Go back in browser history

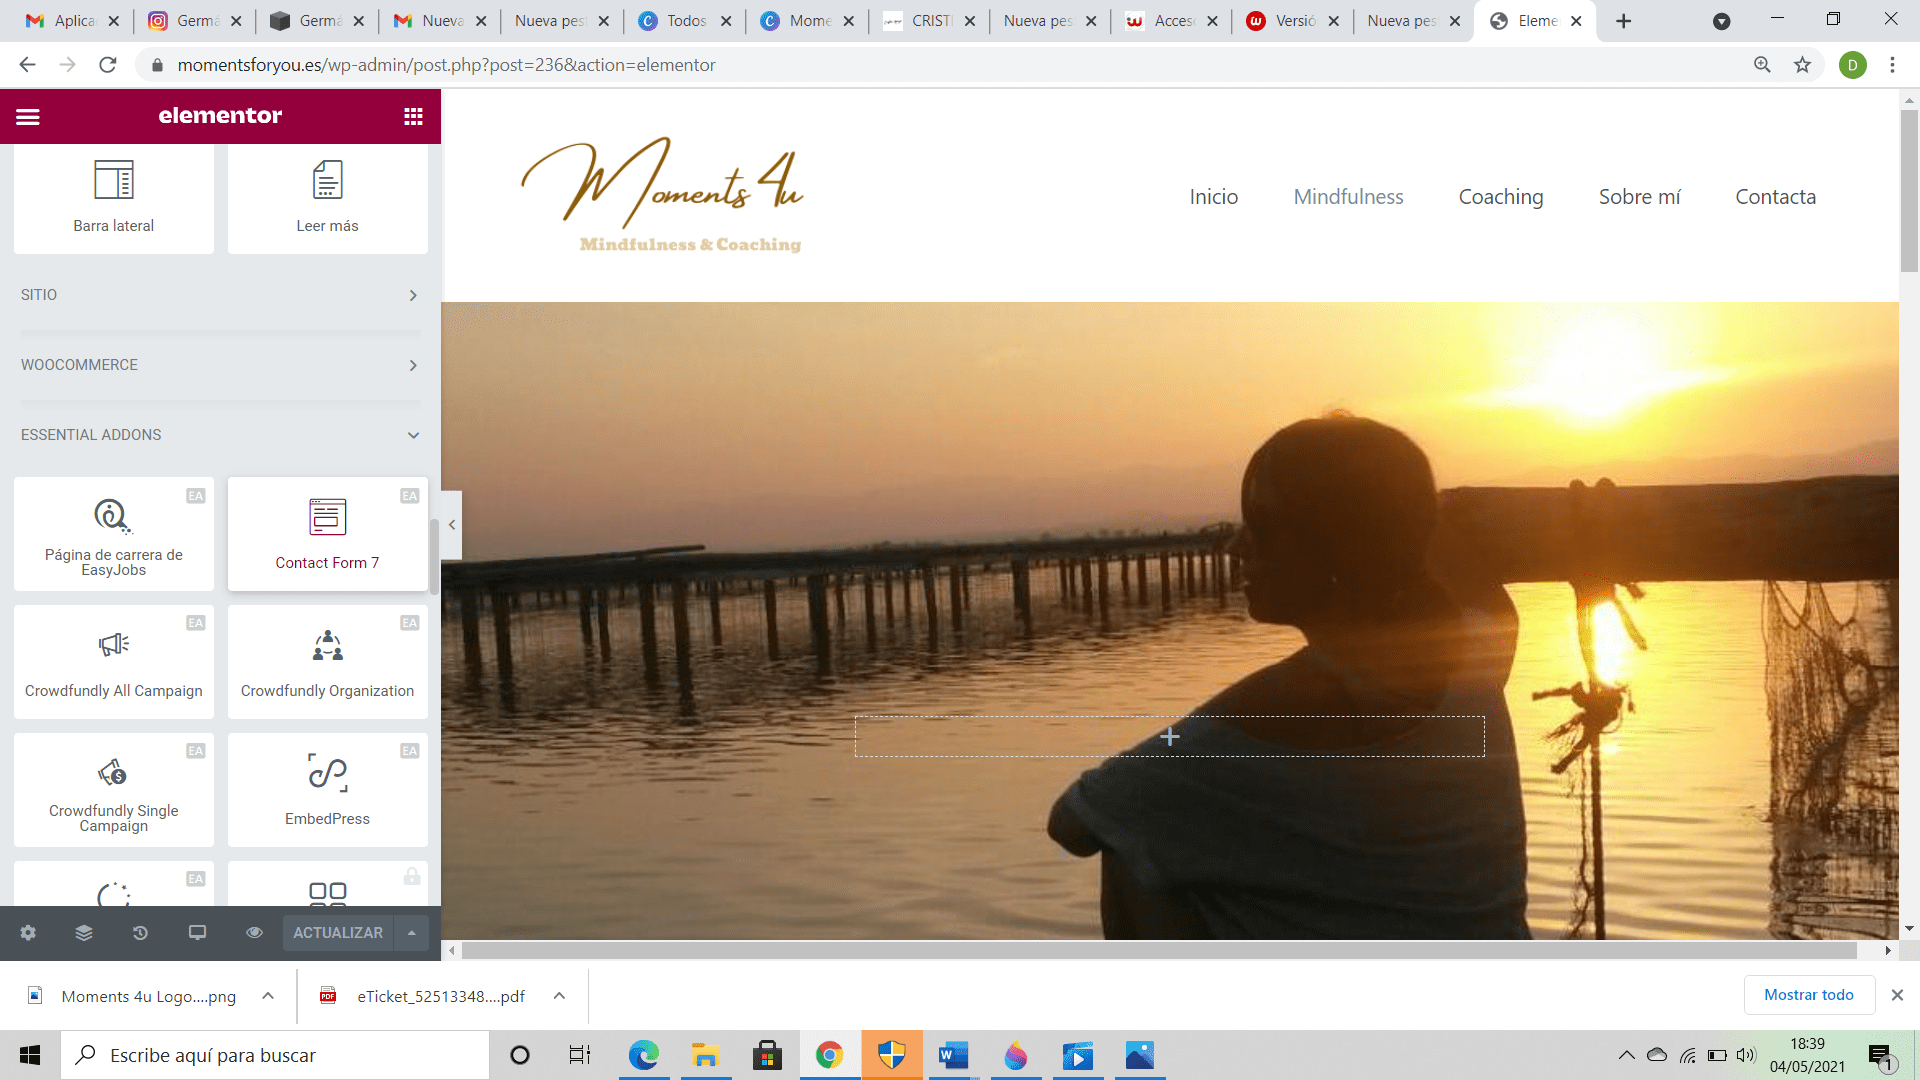tap(27, 65)
